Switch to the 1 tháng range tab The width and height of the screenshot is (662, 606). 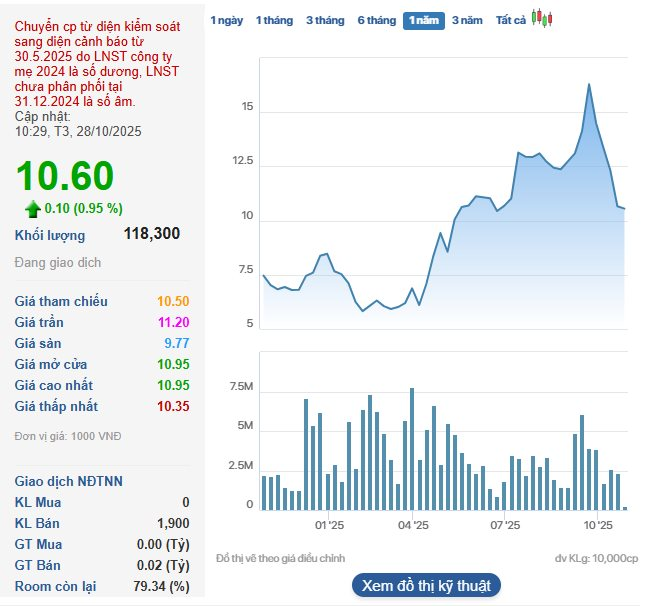click(274, 20)
